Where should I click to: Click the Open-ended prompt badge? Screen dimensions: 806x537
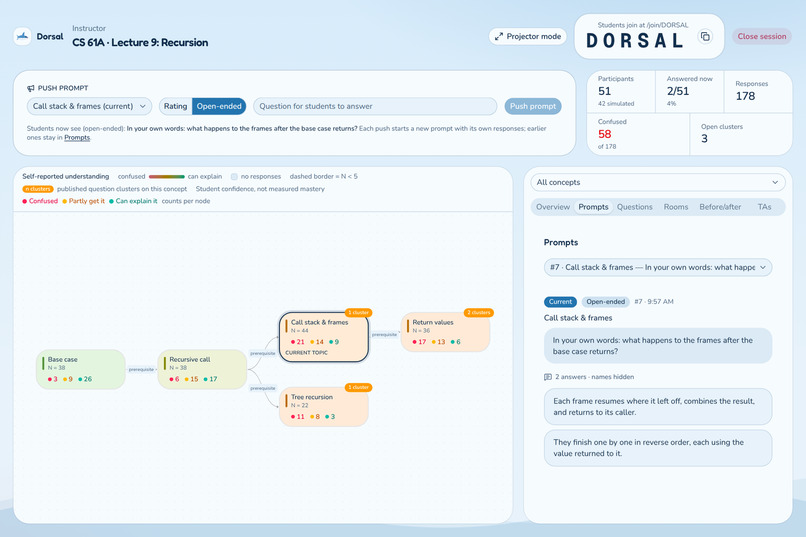click(606, 302)
